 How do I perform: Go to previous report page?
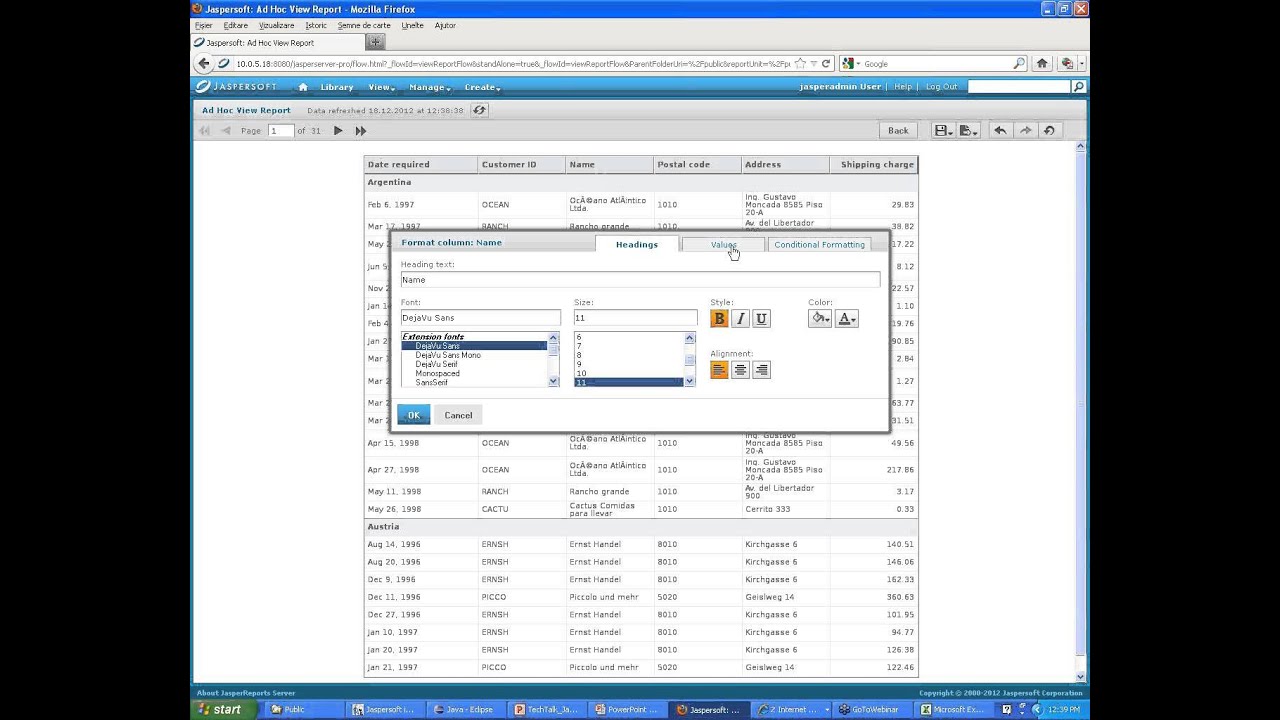[x=226, y=131]
